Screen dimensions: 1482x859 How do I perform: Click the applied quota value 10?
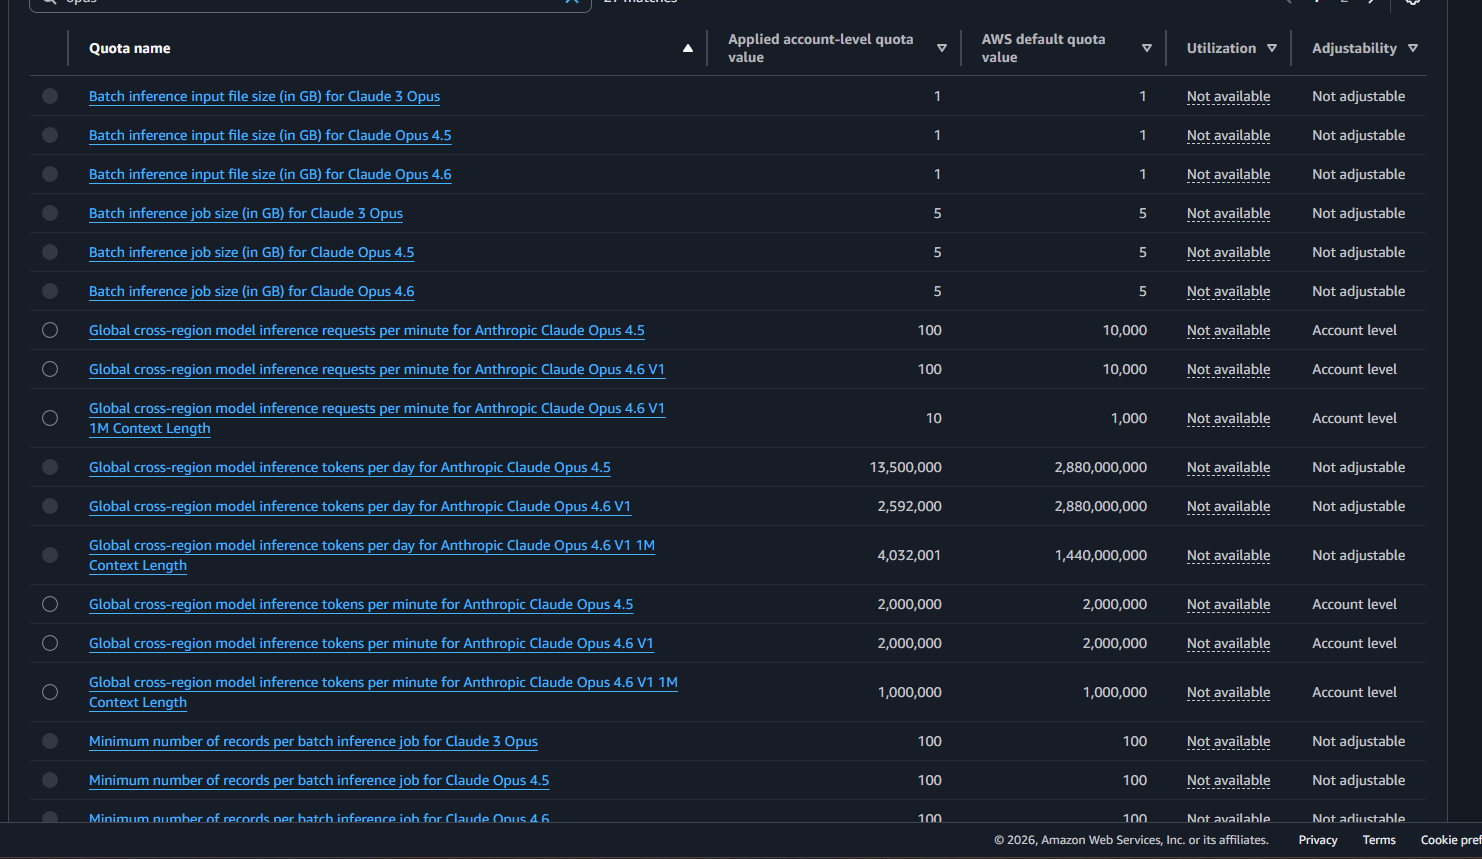coord(934,418)
